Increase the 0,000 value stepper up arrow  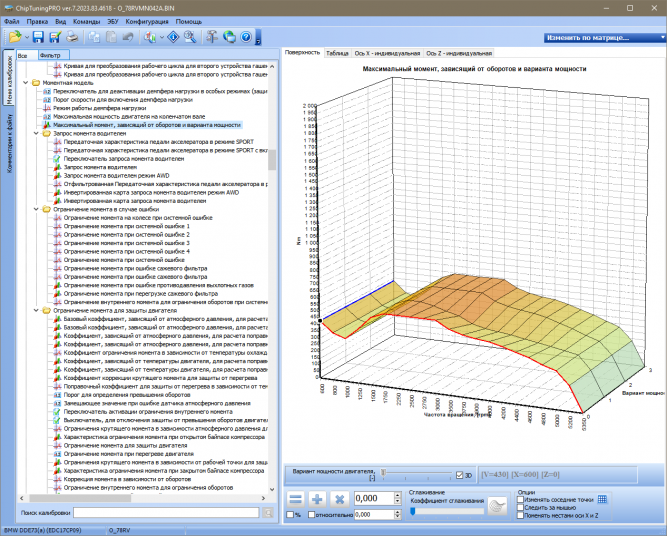click(398, 496)
